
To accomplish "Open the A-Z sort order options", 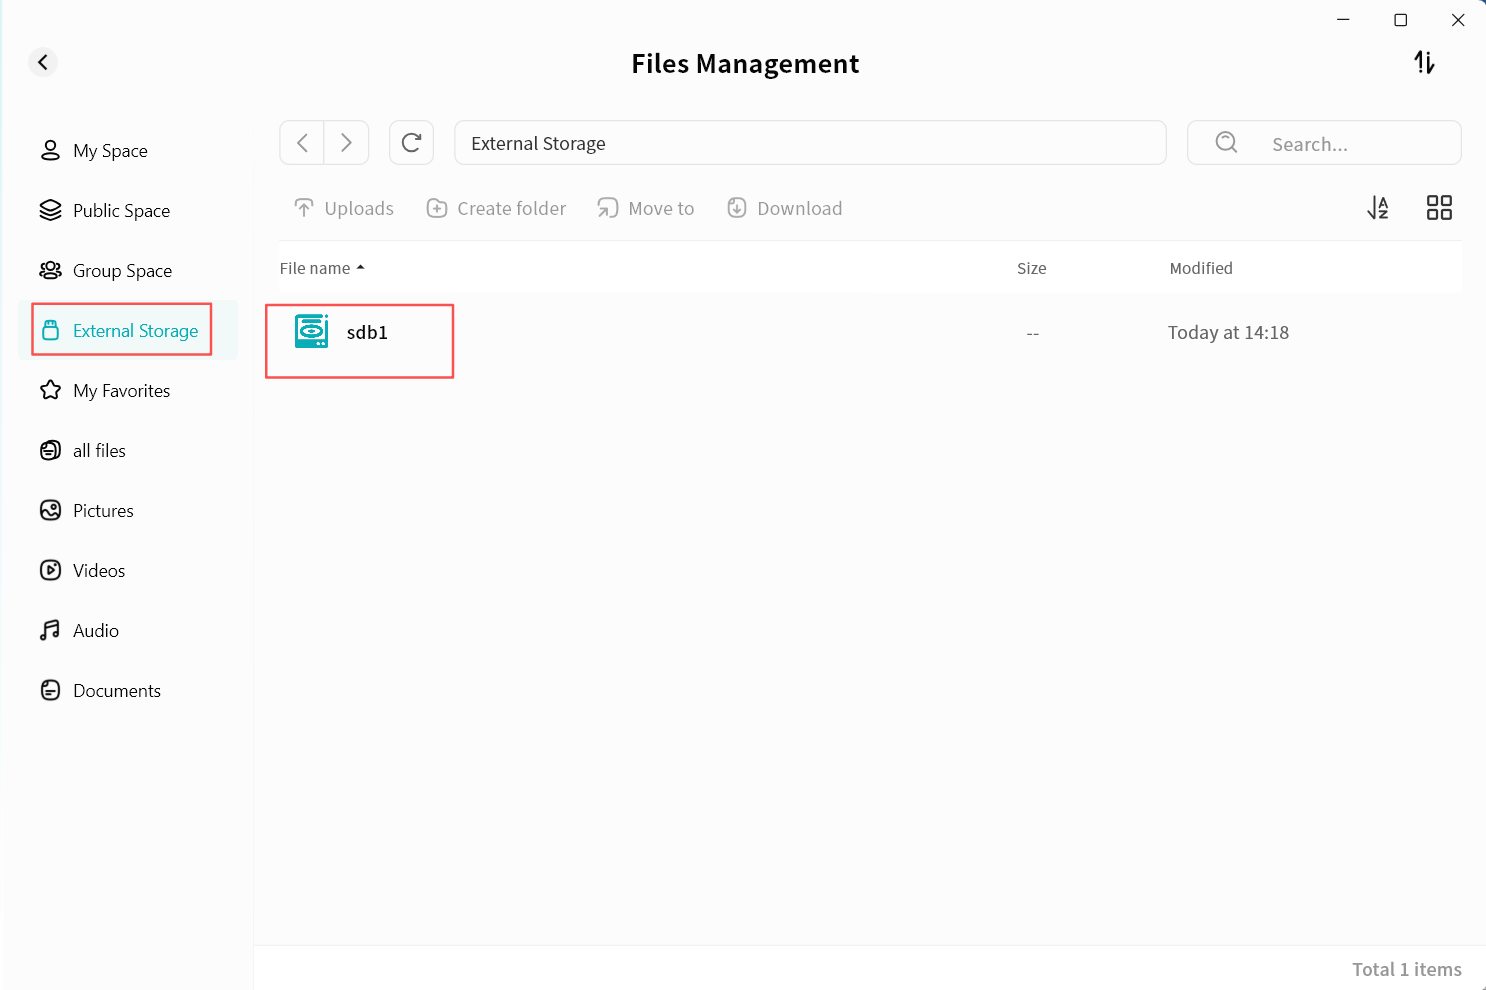I will pos(1378,208).
